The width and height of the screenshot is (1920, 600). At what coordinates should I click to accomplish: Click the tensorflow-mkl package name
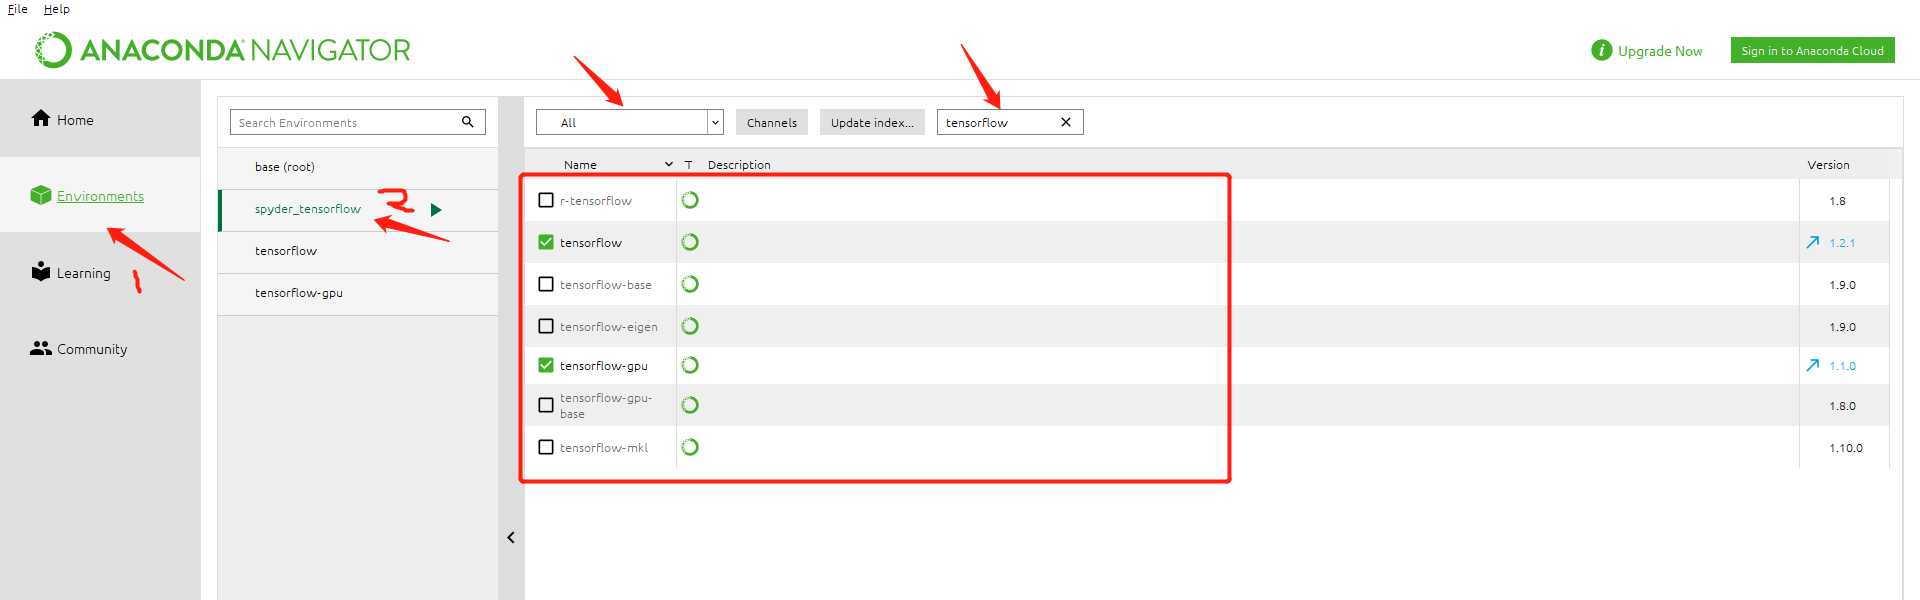(x=604, y=448)
